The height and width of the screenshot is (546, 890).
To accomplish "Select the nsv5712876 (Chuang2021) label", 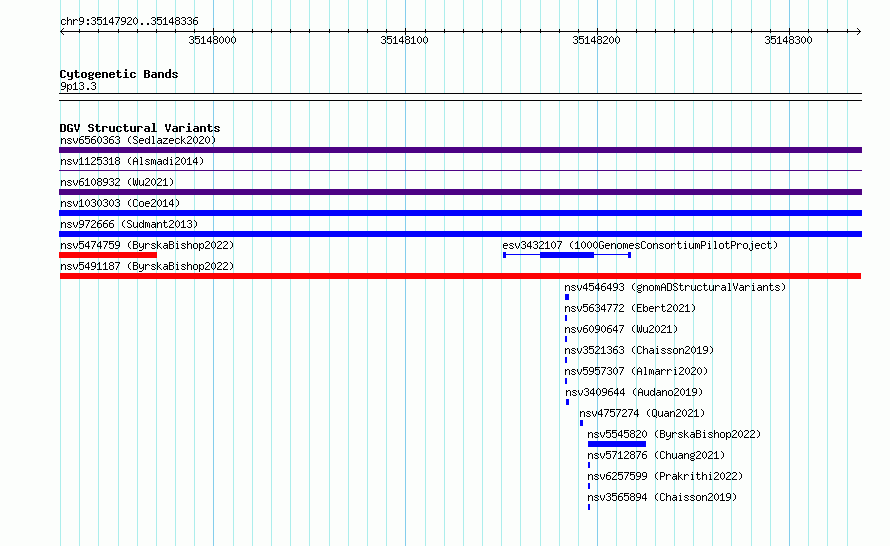I will [656, 455].
